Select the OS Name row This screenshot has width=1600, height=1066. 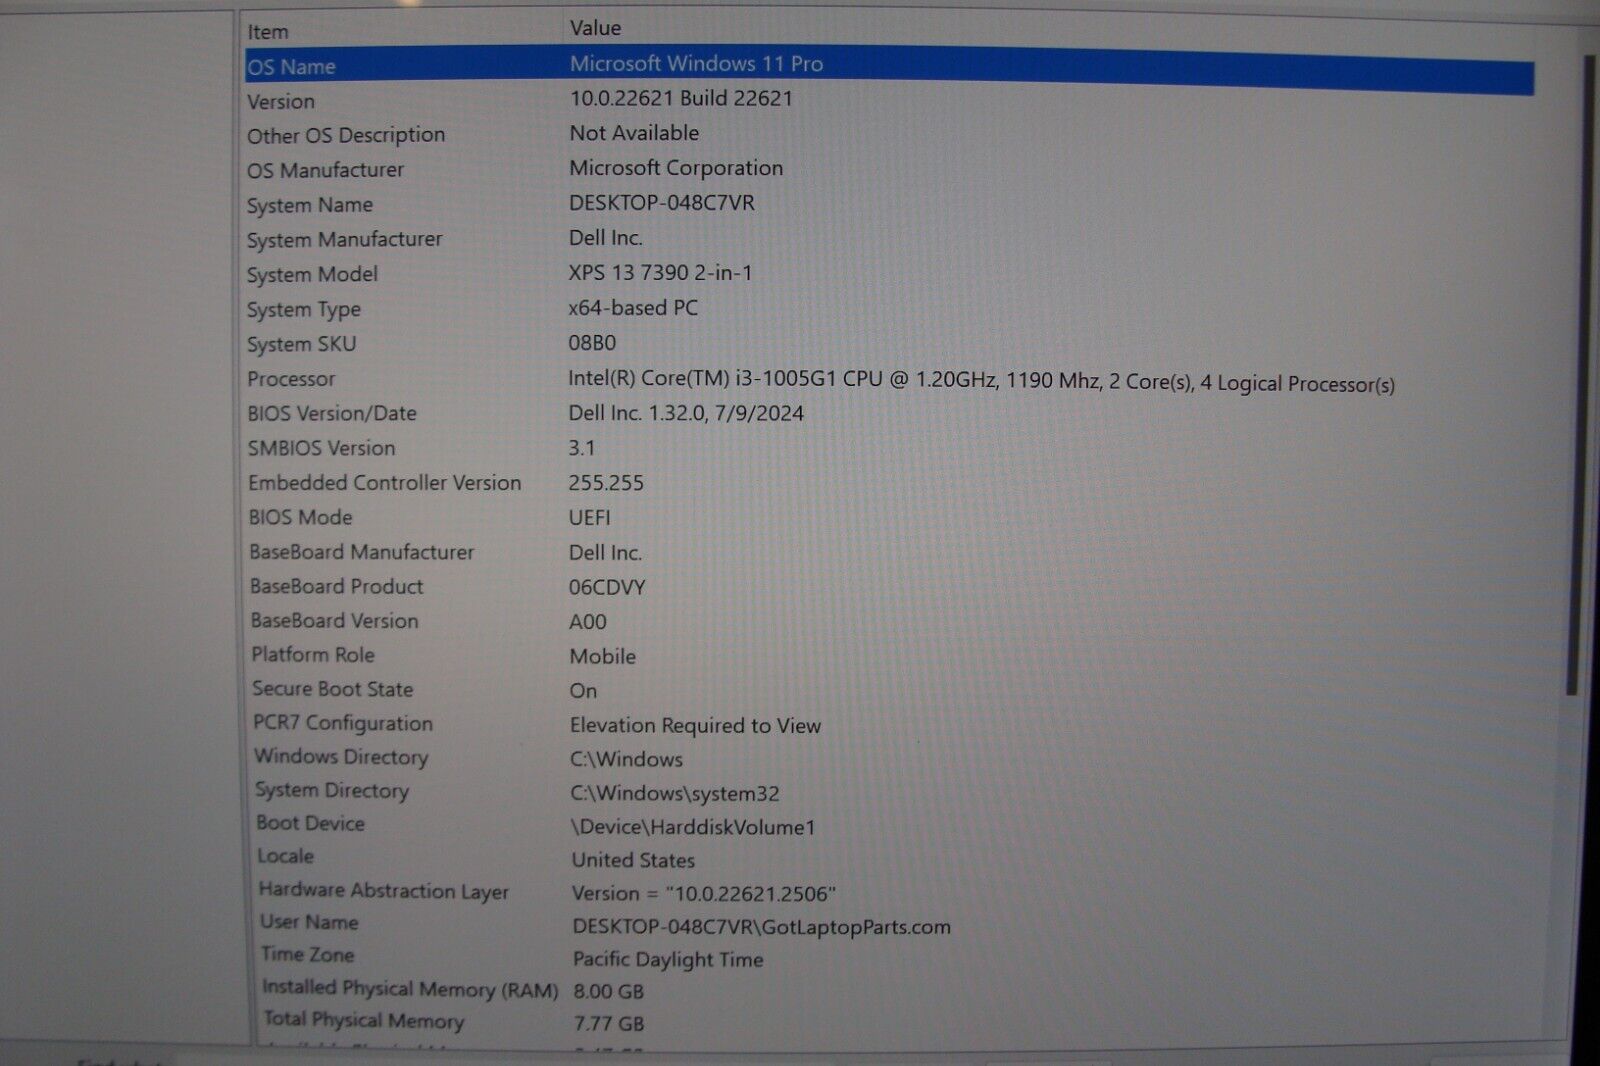tap(889, 68)
